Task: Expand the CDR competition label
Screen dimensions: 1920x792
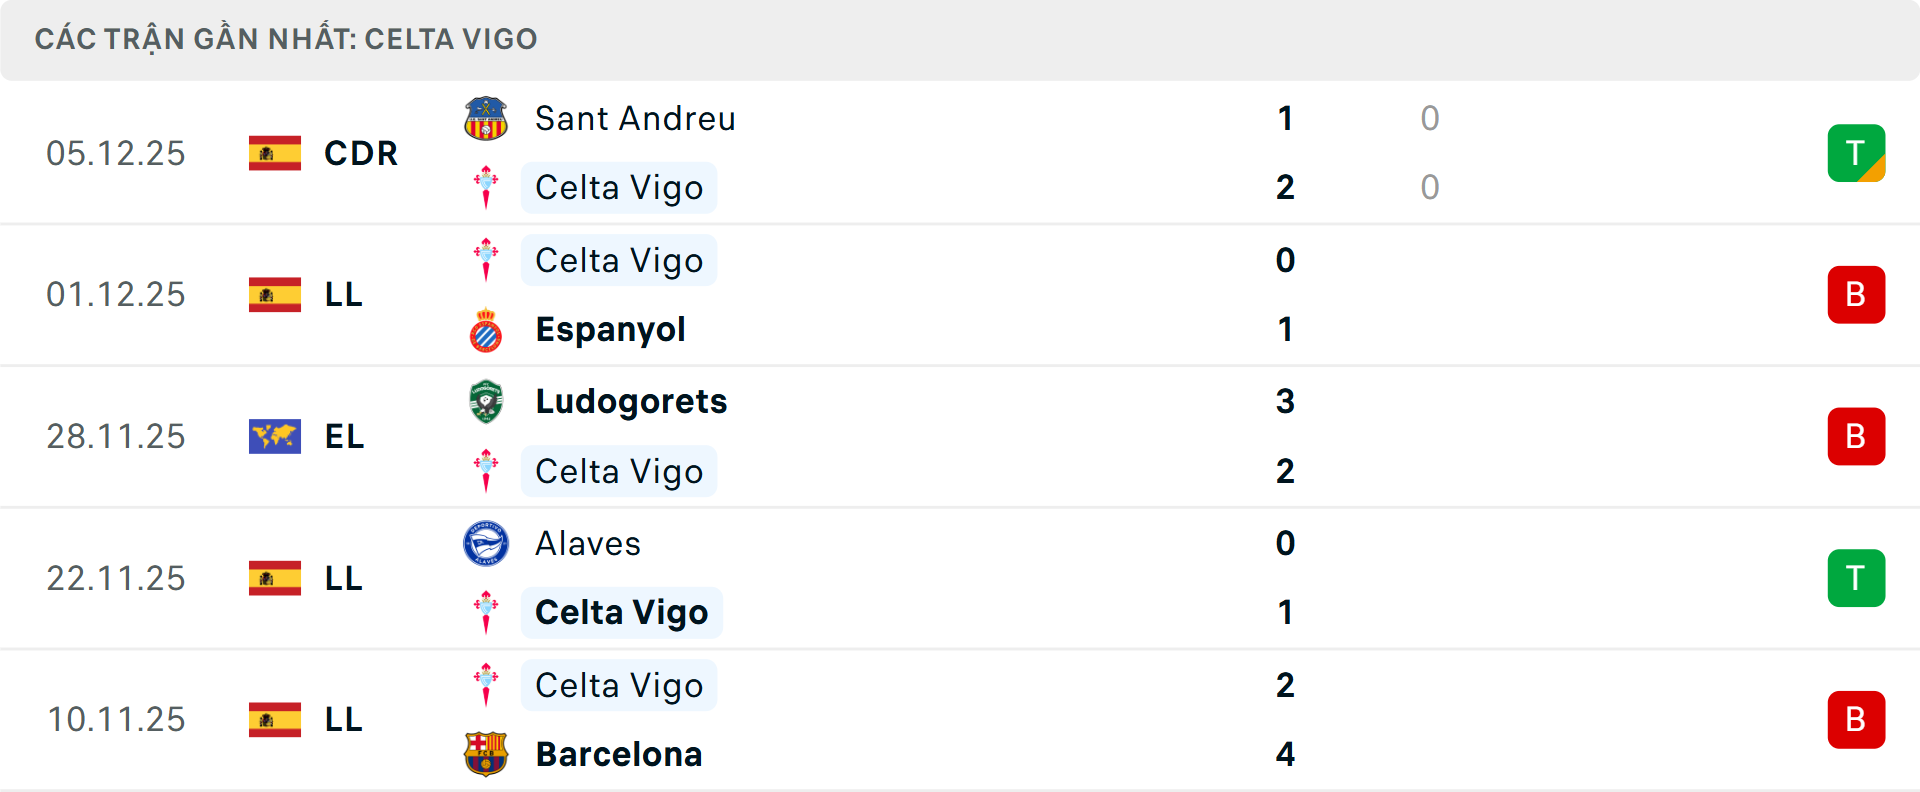Action: pyautogui.click(x=359, y=153)
